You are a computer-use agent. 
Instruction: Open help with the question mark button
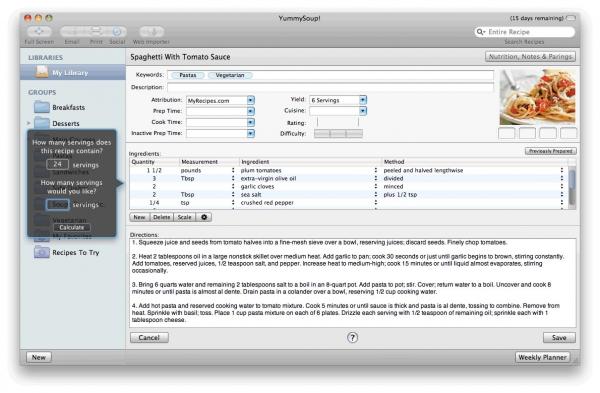coord(352,338)
